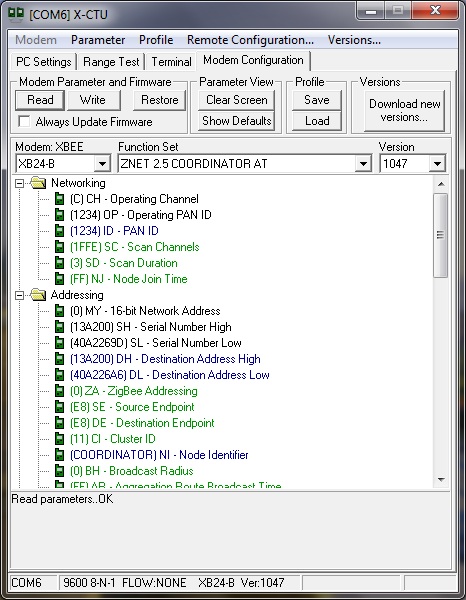Collapse the Addressing tree group
466x600 pixels.
coord(19,295)
